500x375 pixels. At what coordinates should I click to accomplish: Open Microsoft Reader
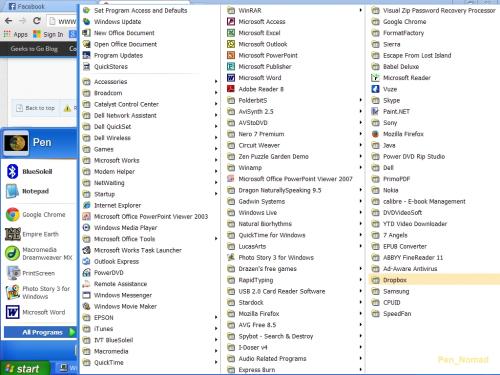(x=407, y=78)
